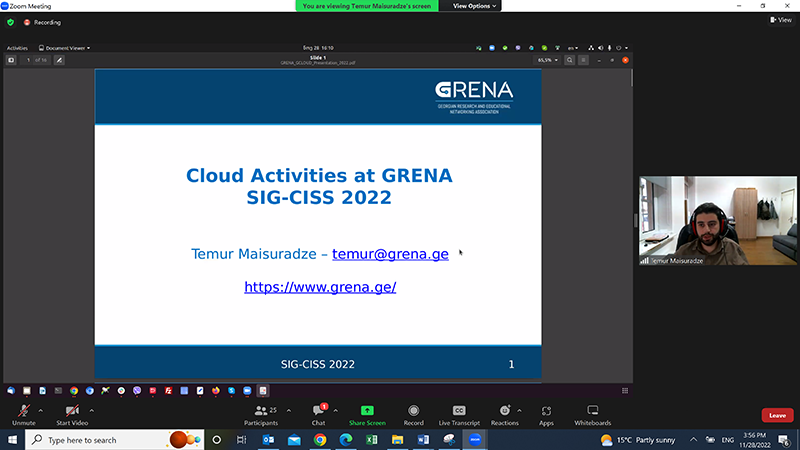800x450 pixels.
Task: Click the ENG language indicator in taskbar
Action: click(x=728, y=440)
